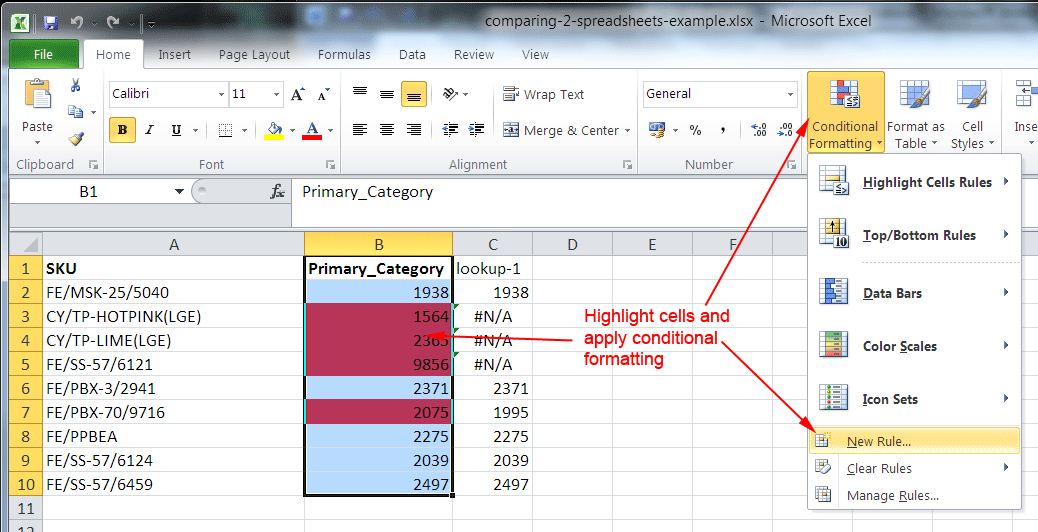
Task: Open the General number format dropdown
Action: pos(789,95)
